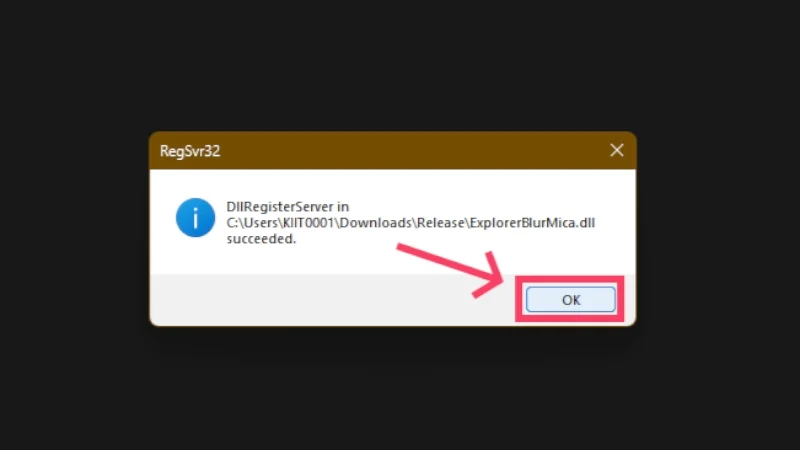Select the 'DllRegisterServer in' message line

(288, 207)
